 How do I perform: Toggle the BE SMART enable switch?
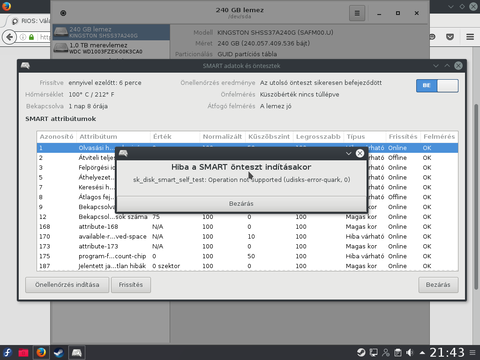click(437, 86)
